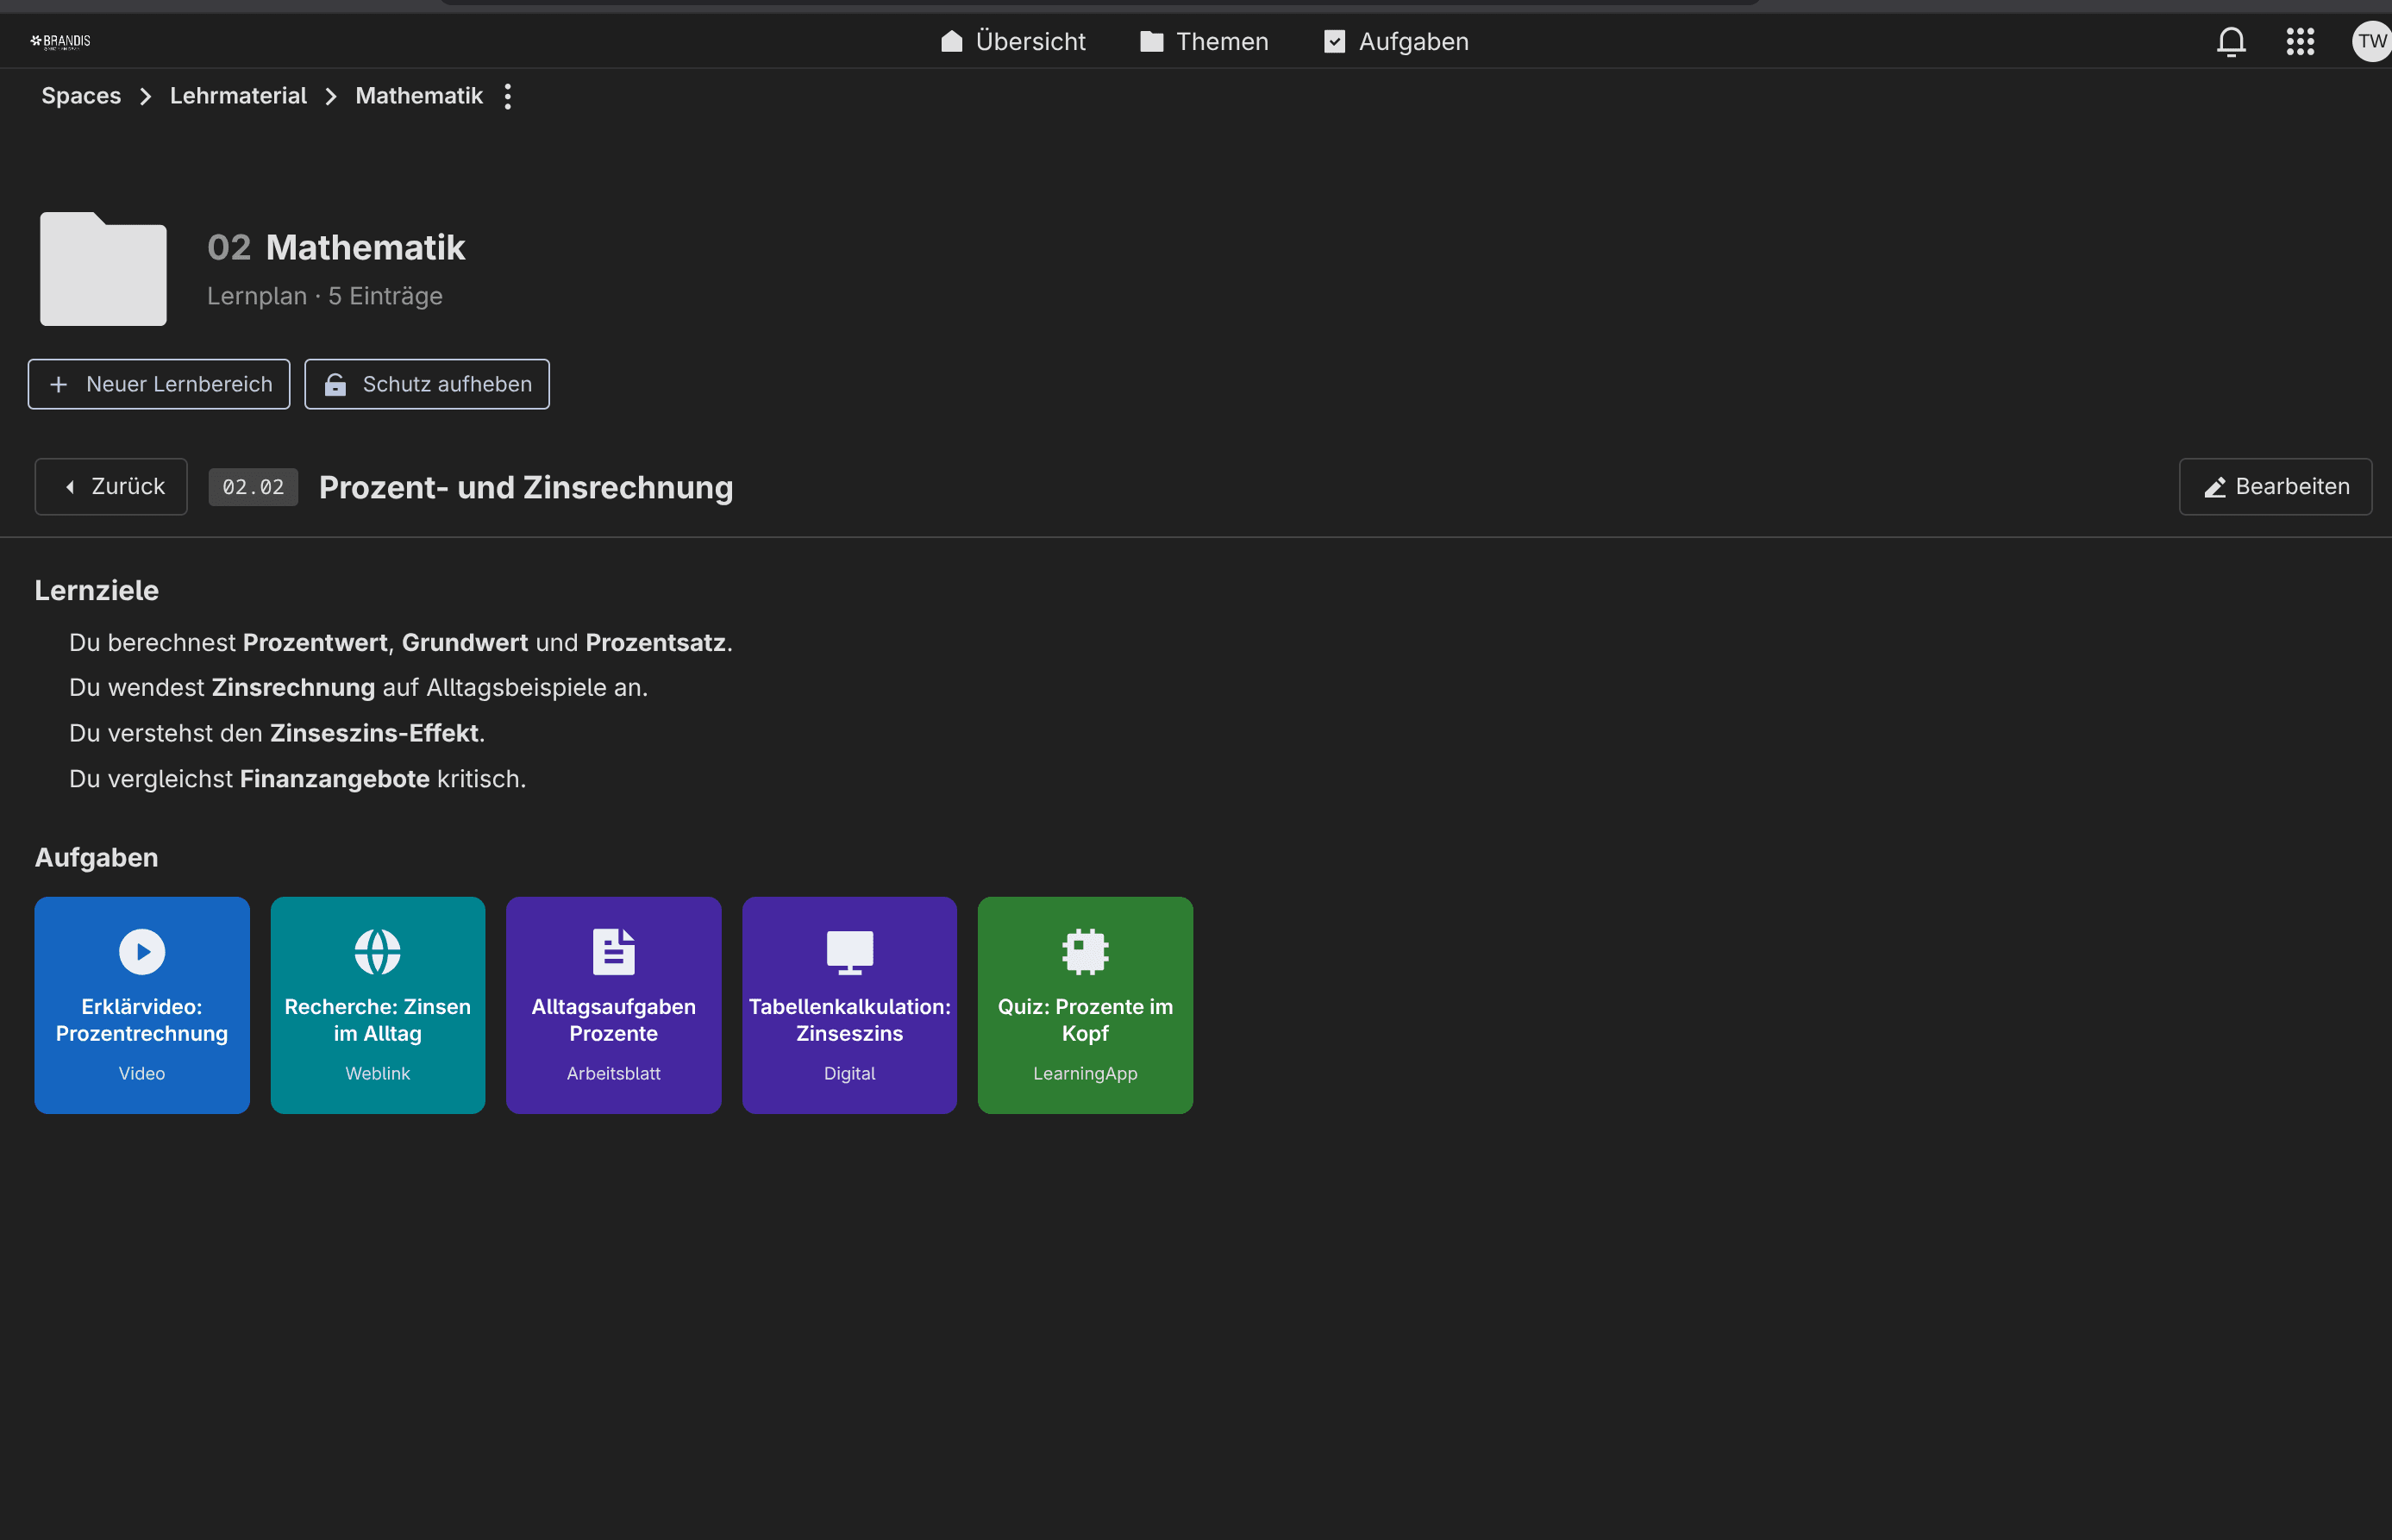
Task: Open Tabellenkalkulation: Zinseszins card
Action: coord(850,1005)
